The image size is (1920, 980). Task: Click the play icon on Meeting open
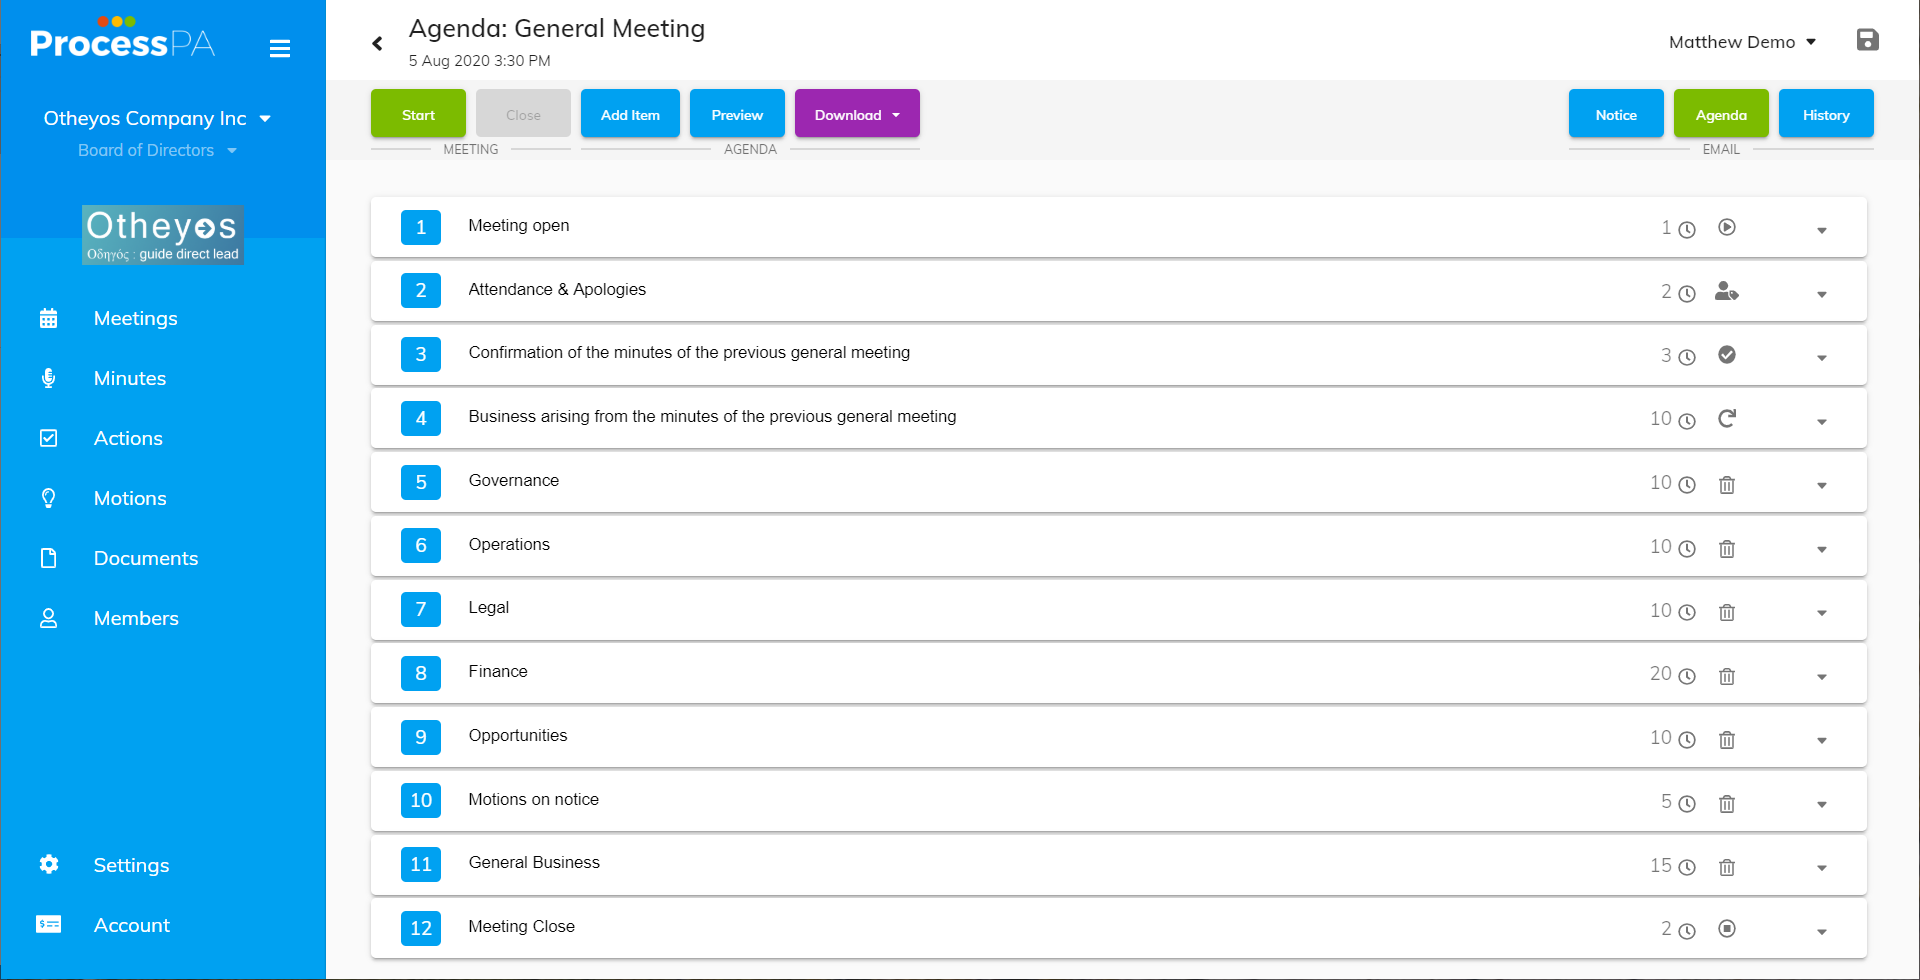(1726, 227)
